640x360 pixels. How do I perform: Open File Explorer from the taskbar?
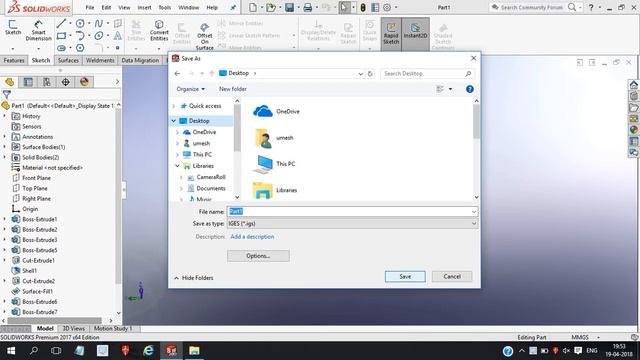[194, 351]
